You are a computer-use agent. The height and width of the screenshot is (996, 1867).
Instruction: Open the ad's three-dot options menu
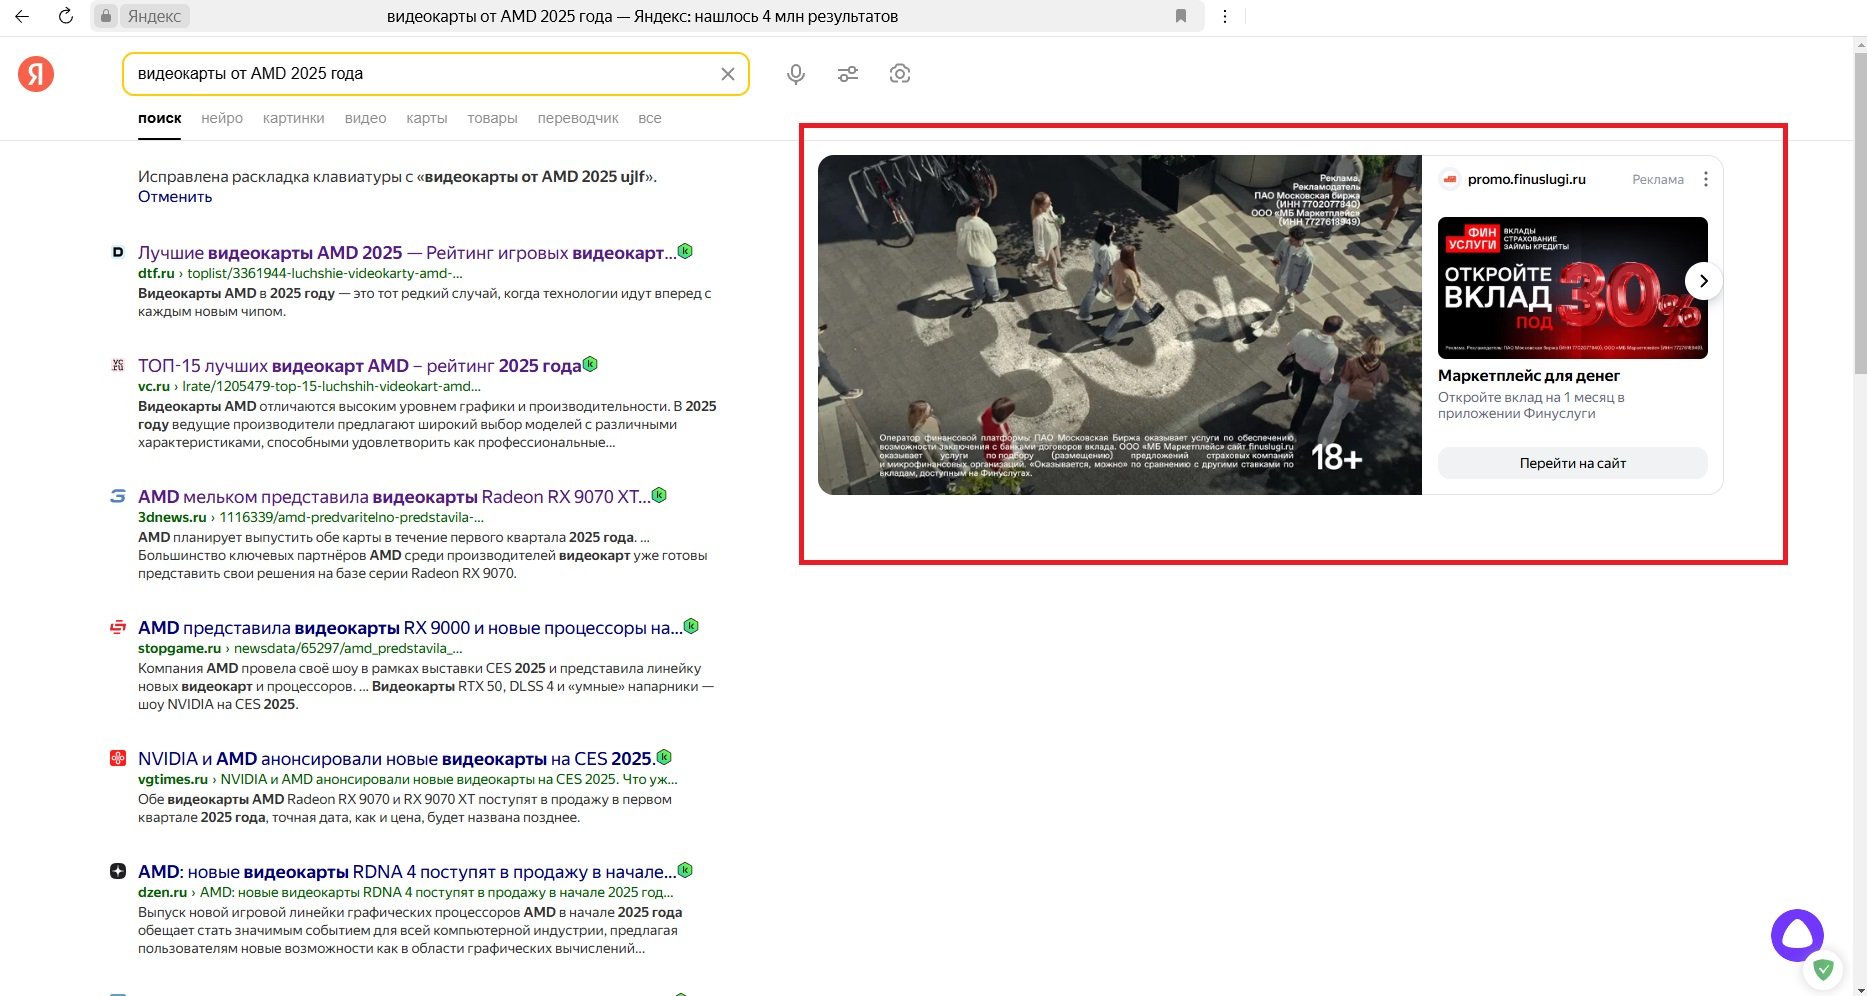(1706, 179)
